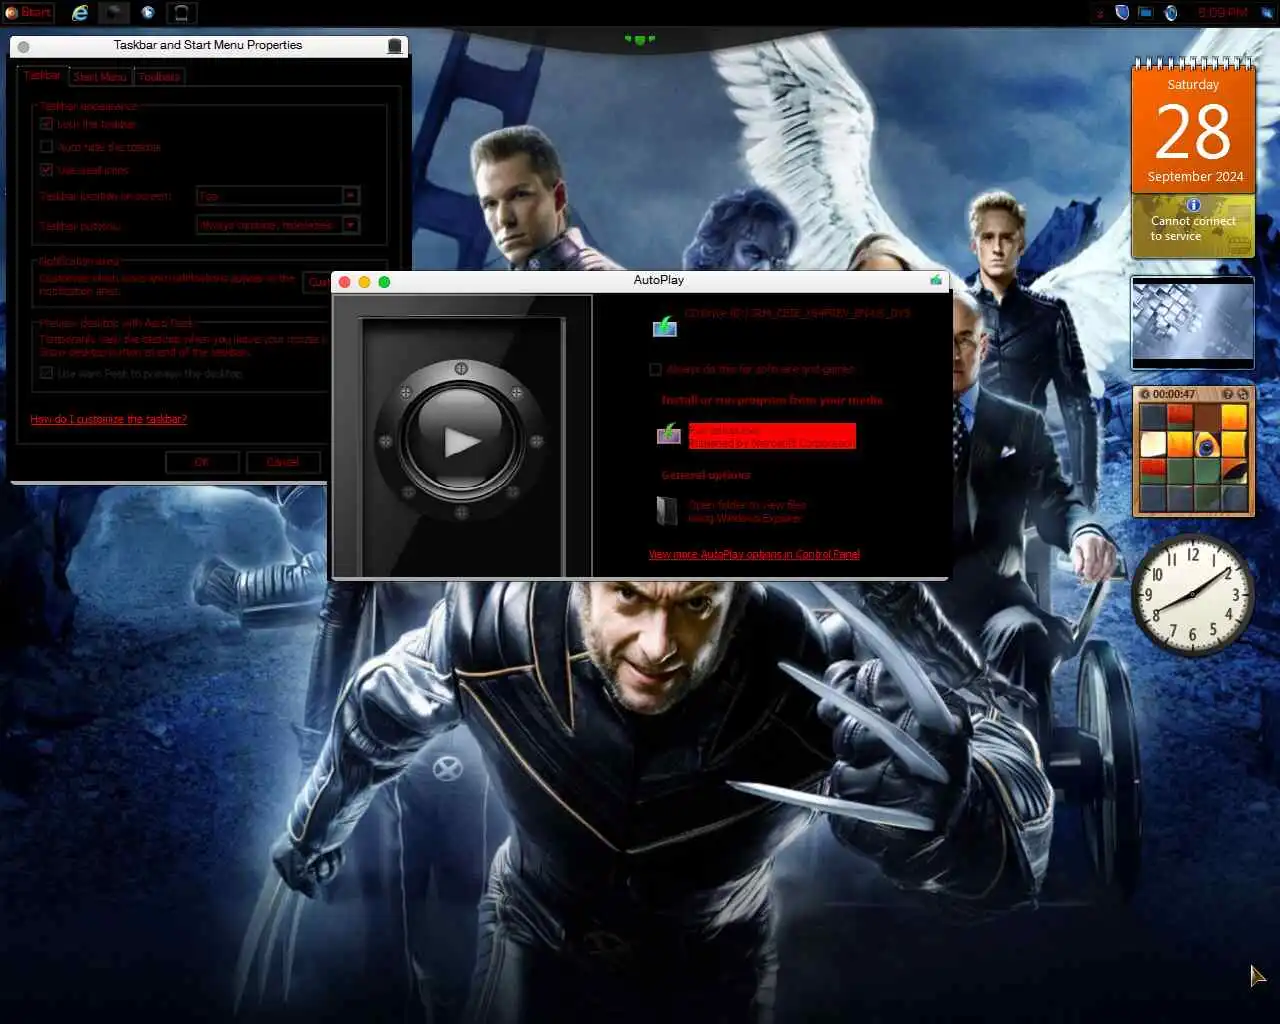The width and height of the screenshot is (1280, 1024).
Task: Click the monitor icon in system tray
Action: pyautogui.click(x=1146, y=13)
